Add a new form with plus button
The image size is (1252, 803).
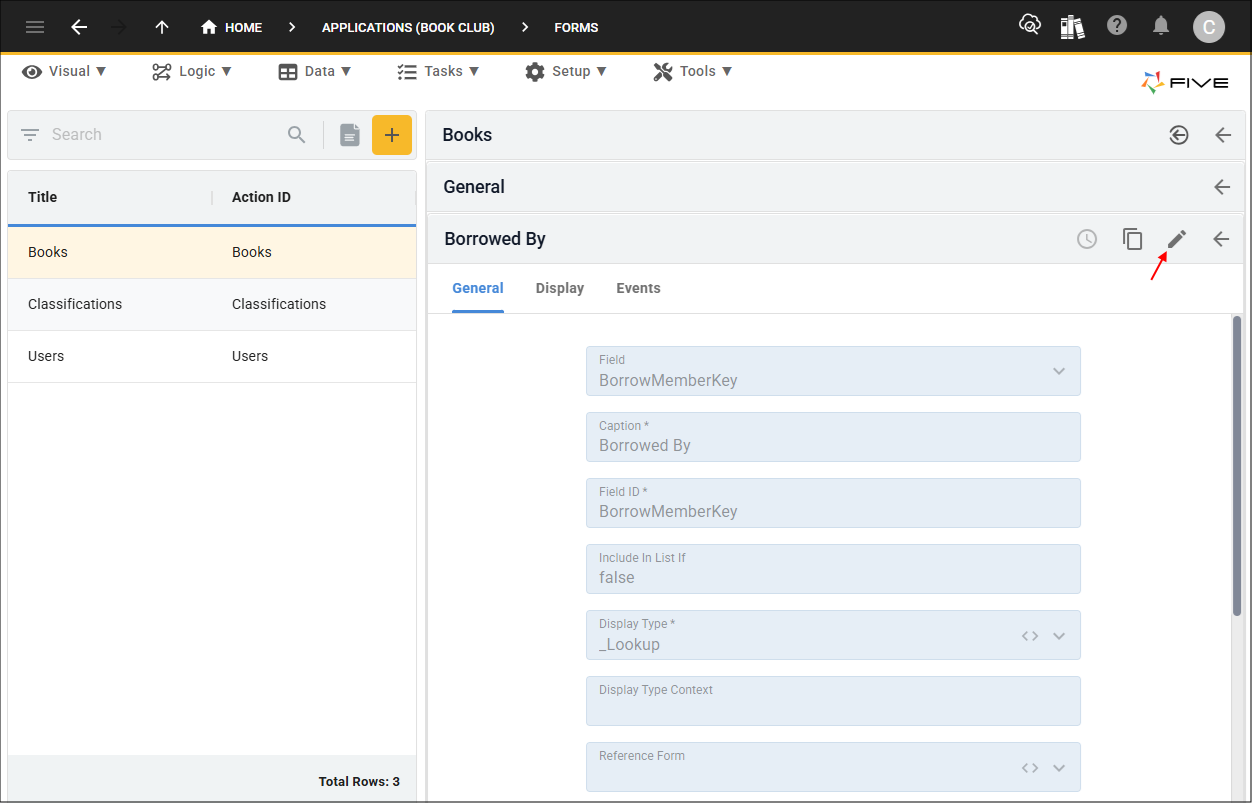(x=392, y=135)
